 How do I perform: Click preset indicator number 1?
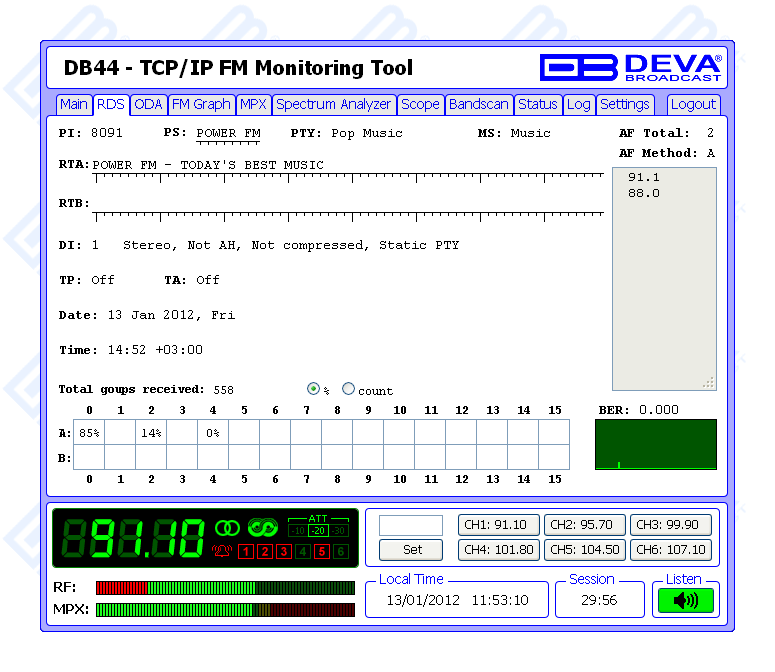(x=246, y=551)
